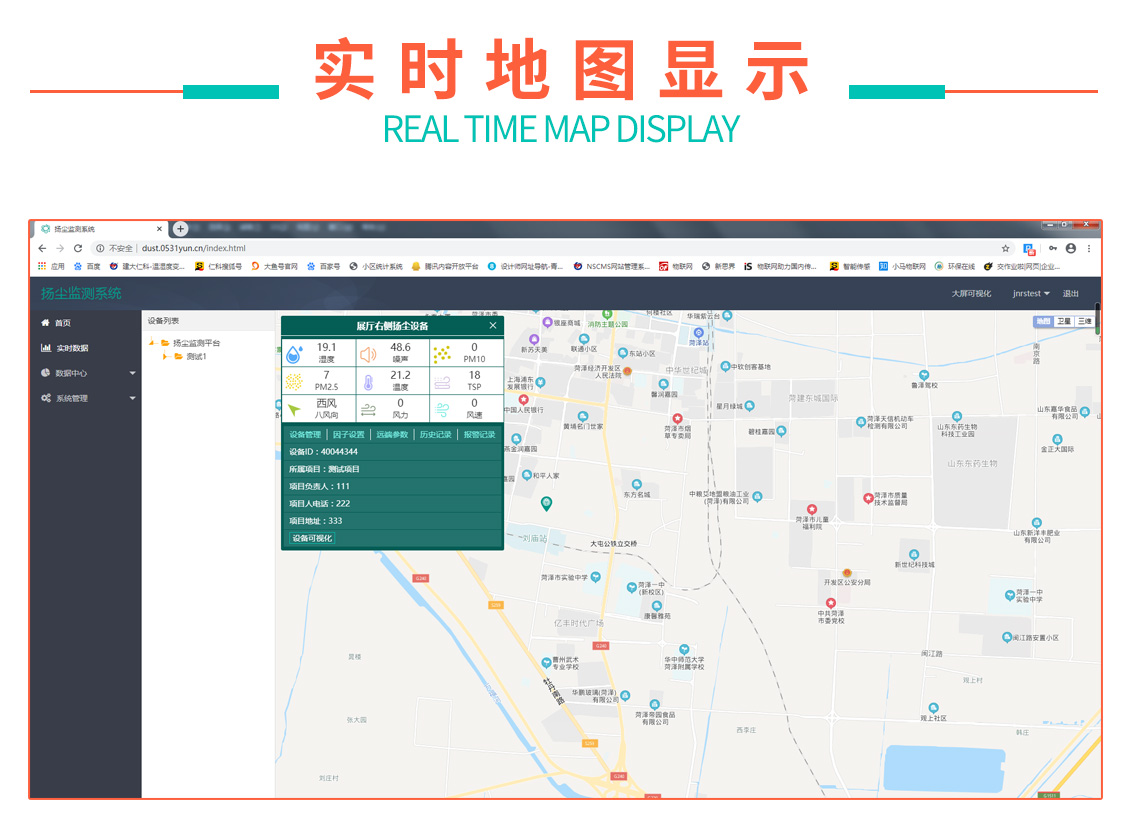Go to 首页 in sidebar
1130x838 pixels.
coord(62,323)
